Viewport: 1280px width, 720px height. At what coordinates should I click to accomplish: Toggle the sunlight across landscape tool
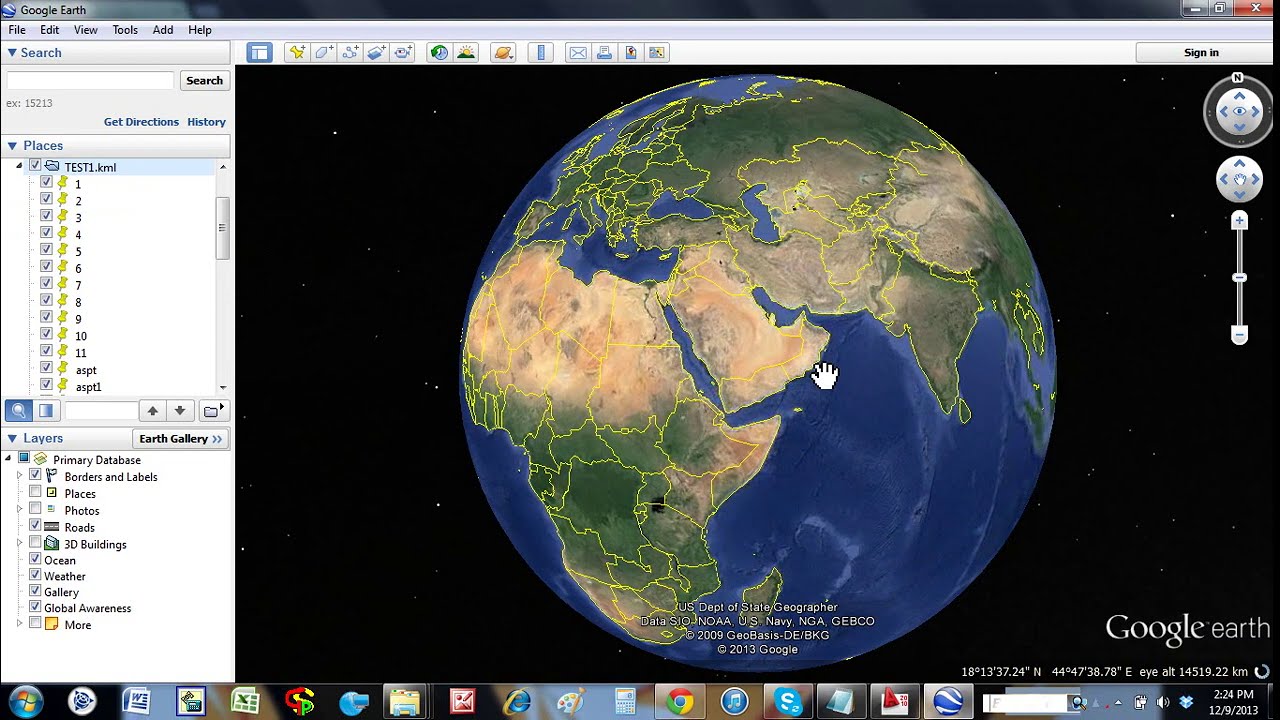(466, 53)
